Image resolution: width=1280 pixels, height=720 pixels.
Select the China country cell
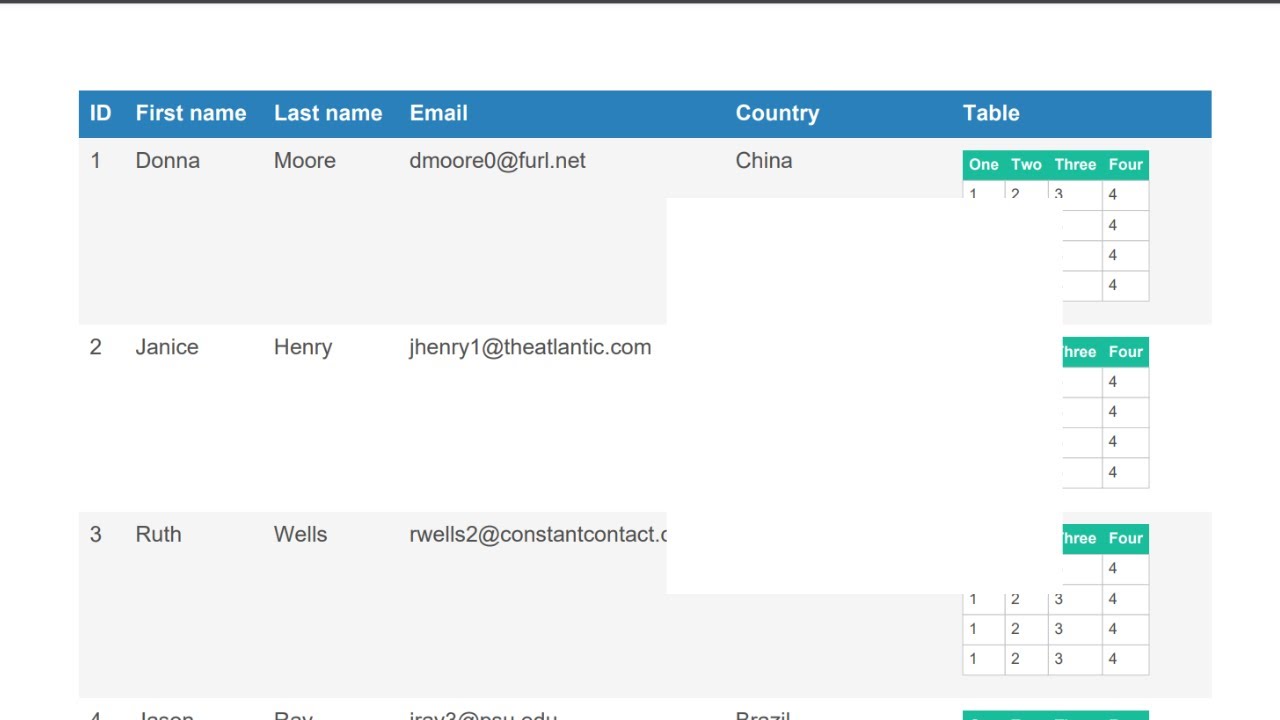click(763, 161)
